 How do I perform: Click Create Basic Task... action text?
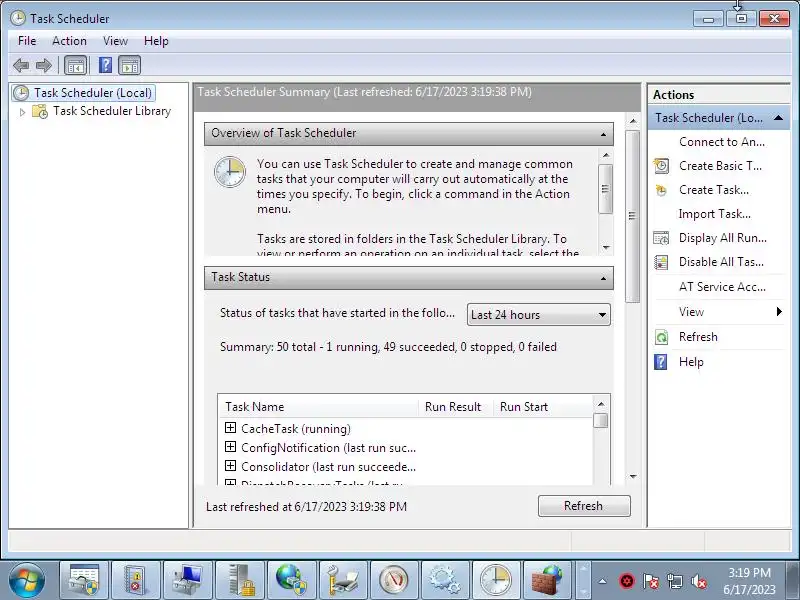tap(720, 166)
